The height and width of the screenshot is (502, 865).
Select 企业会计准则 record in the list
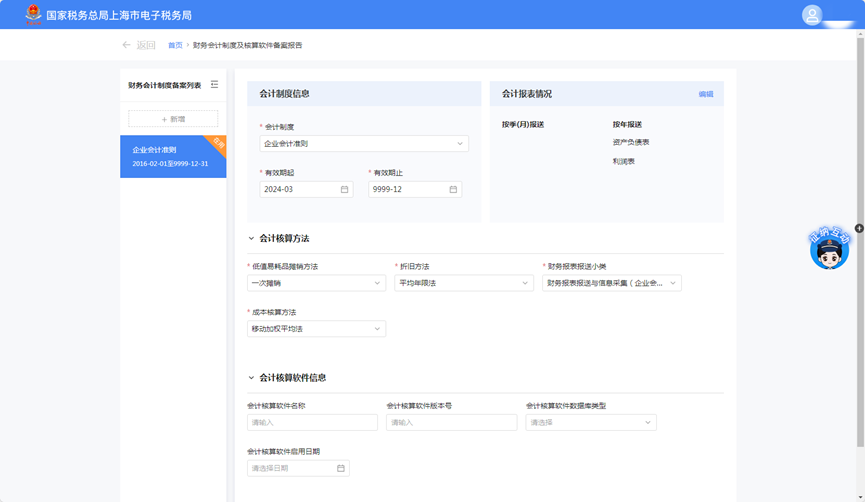pos(173,157)
